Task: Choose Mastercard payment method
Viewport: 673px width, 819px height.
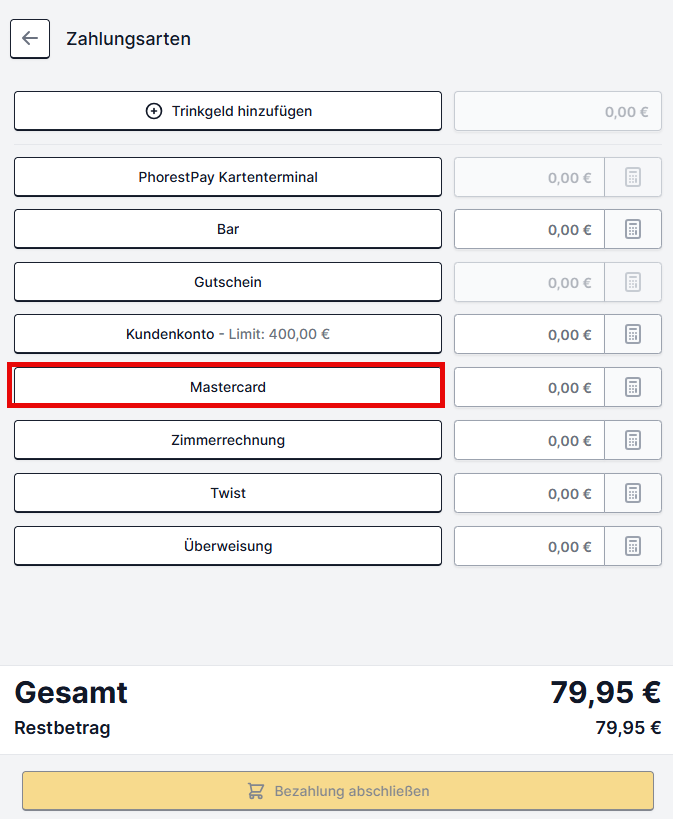Action: pyautogui.click(x=228, y=387)
